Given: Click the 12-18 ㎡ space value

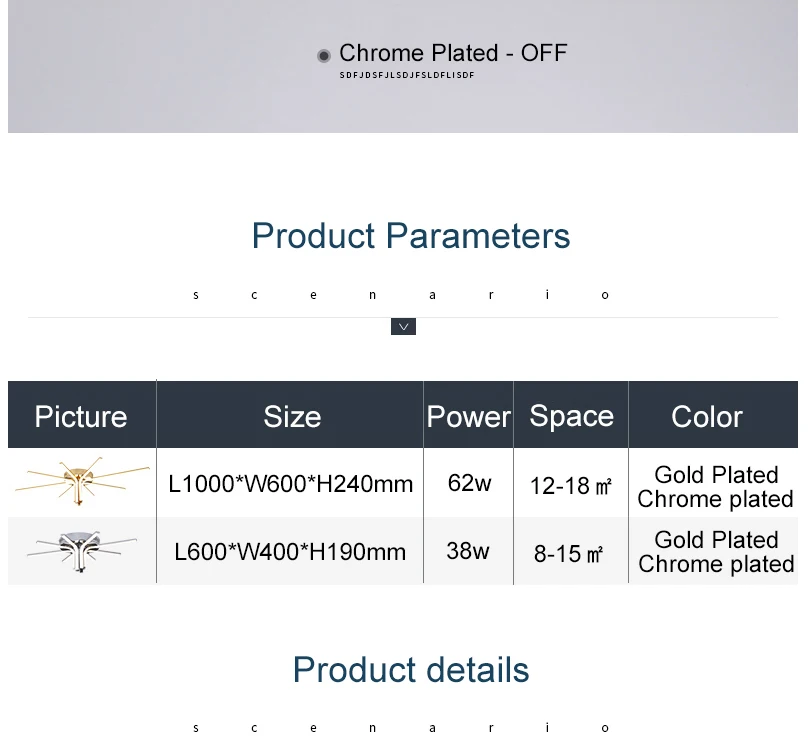Looking at the screenshot, I should point(571,486).
